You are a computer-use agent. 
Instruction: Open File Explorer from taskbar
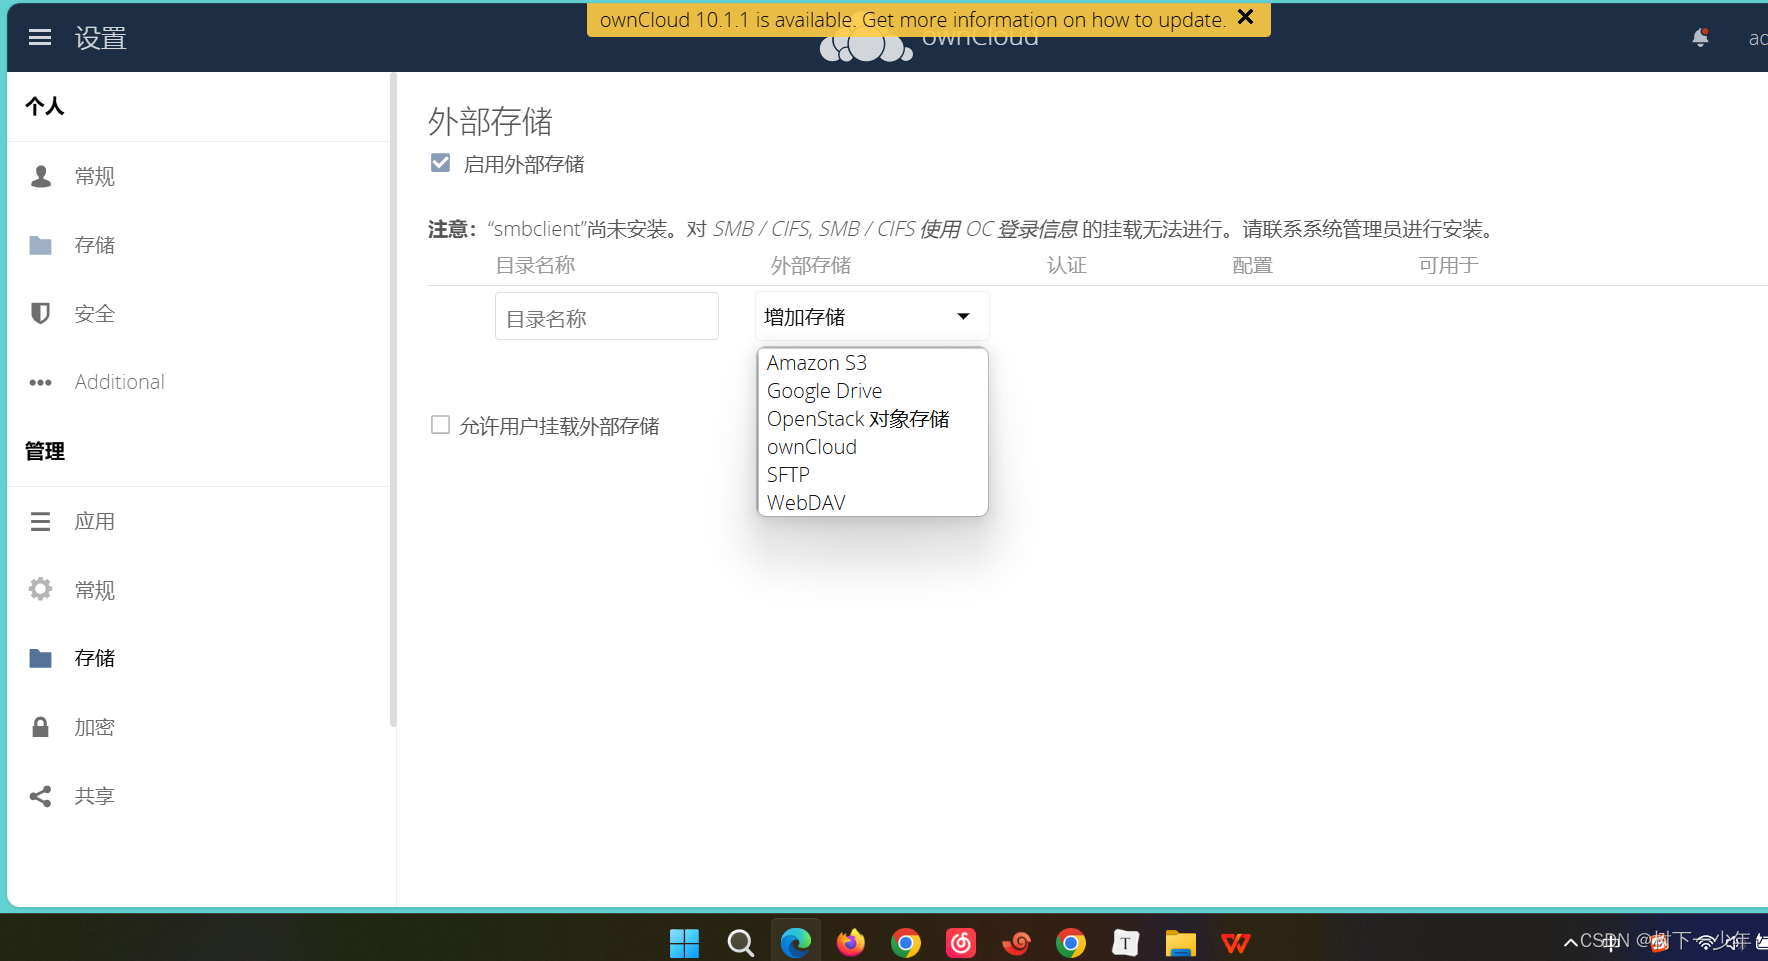click(1181, 943)
